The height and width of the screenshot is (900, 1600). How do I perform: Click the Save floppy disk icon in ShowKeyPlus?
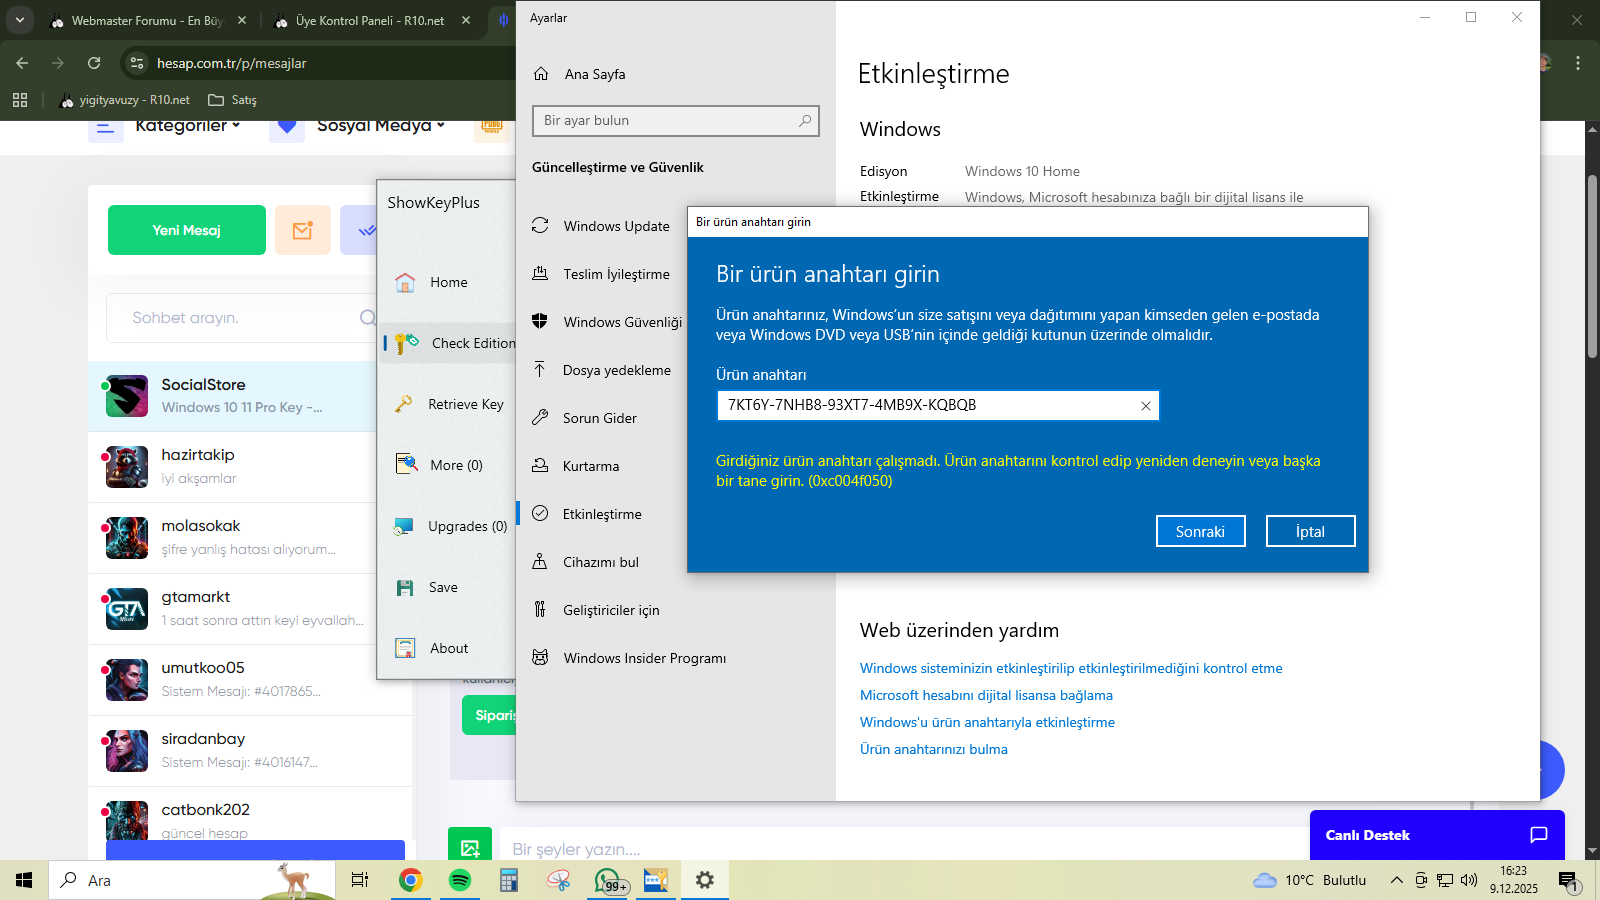405,588
